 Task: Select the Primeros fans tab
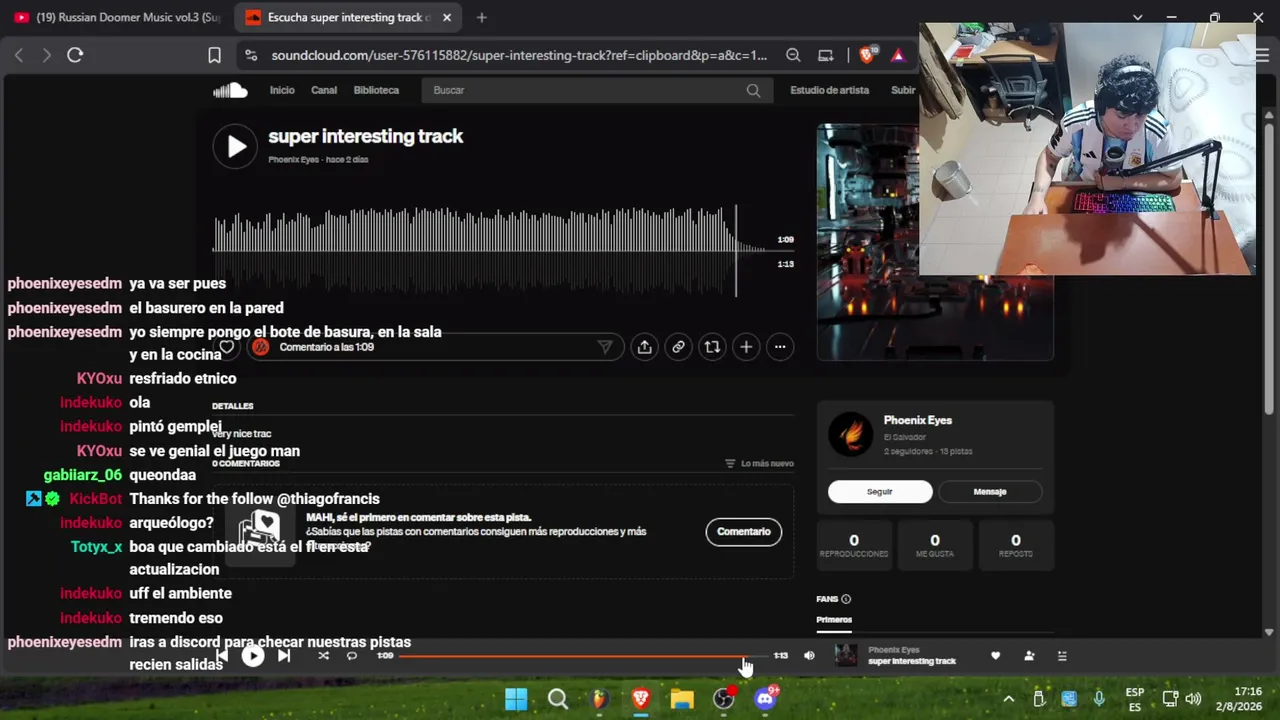[834, 620]
